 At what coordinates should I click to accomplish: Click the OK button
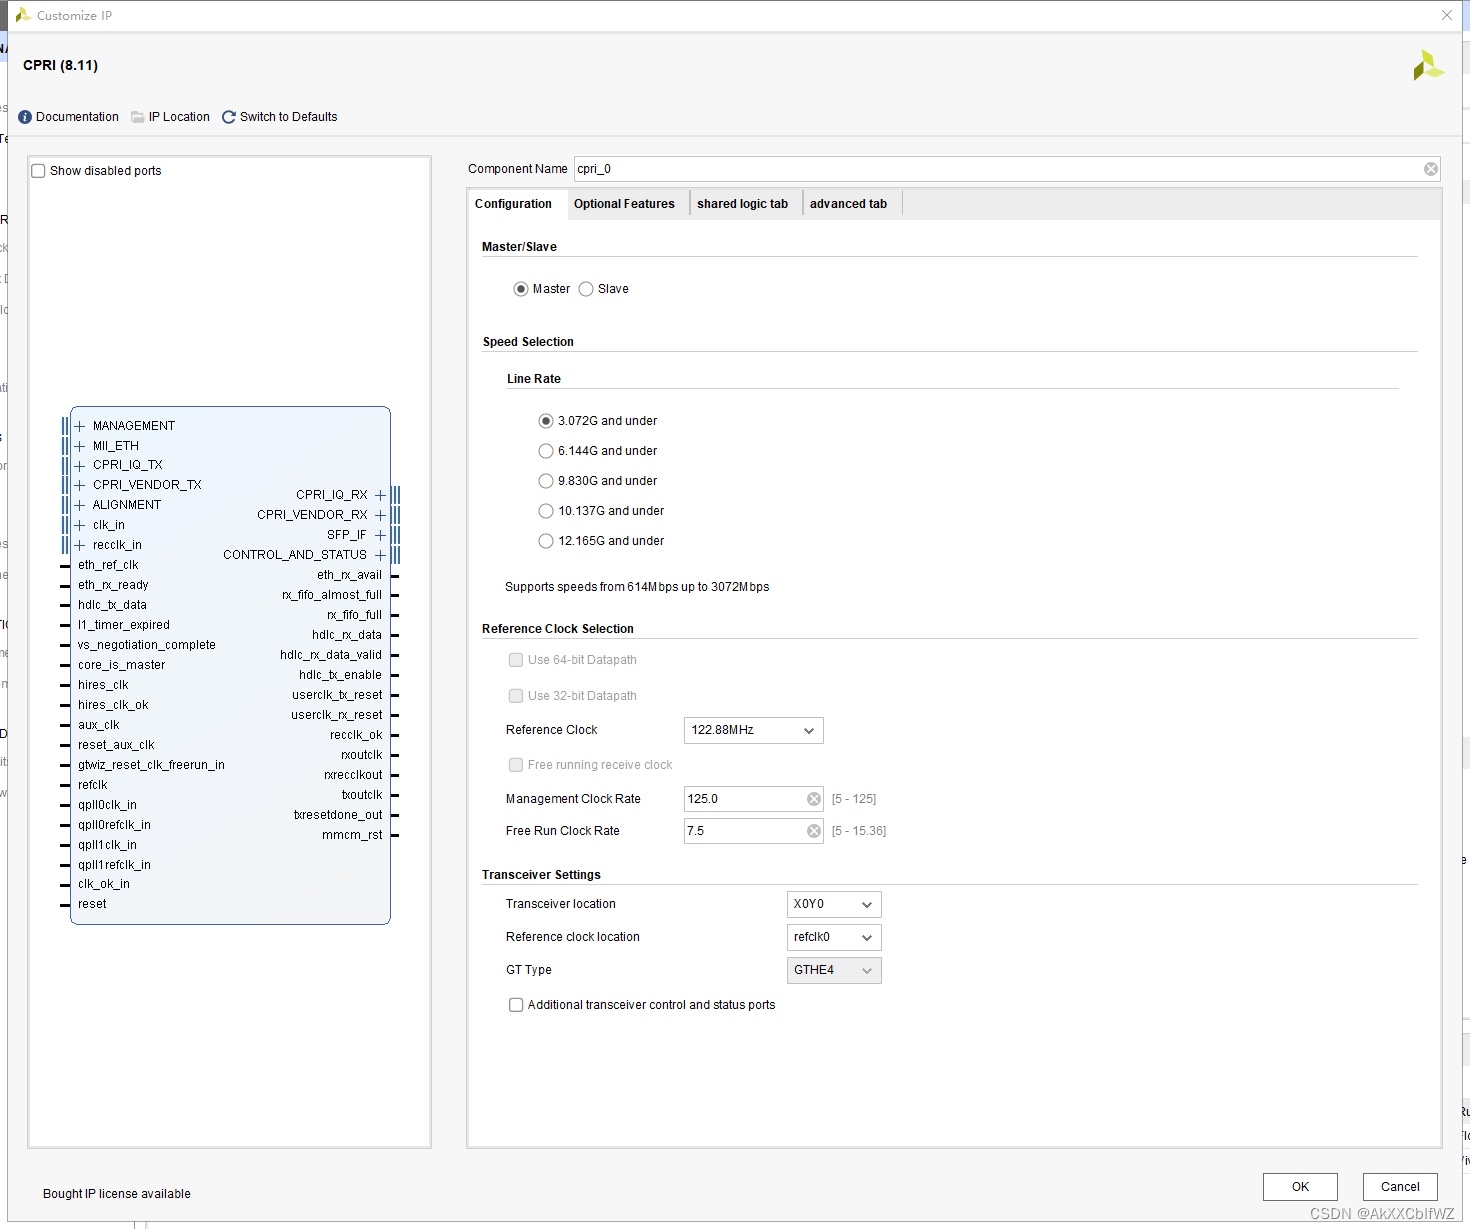pos(1300,1187)
